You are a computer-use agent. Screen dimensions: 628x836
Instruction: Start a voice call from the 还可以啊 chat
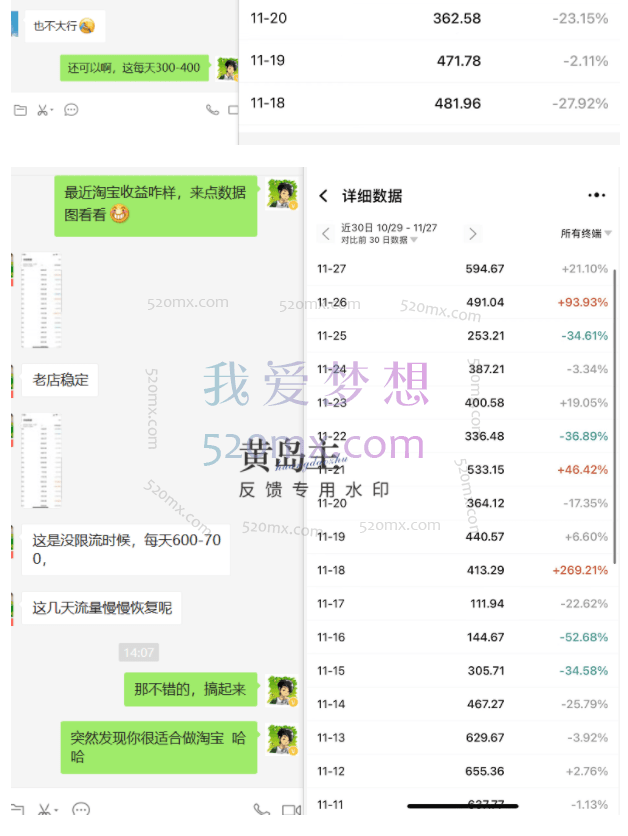point(212,110)
